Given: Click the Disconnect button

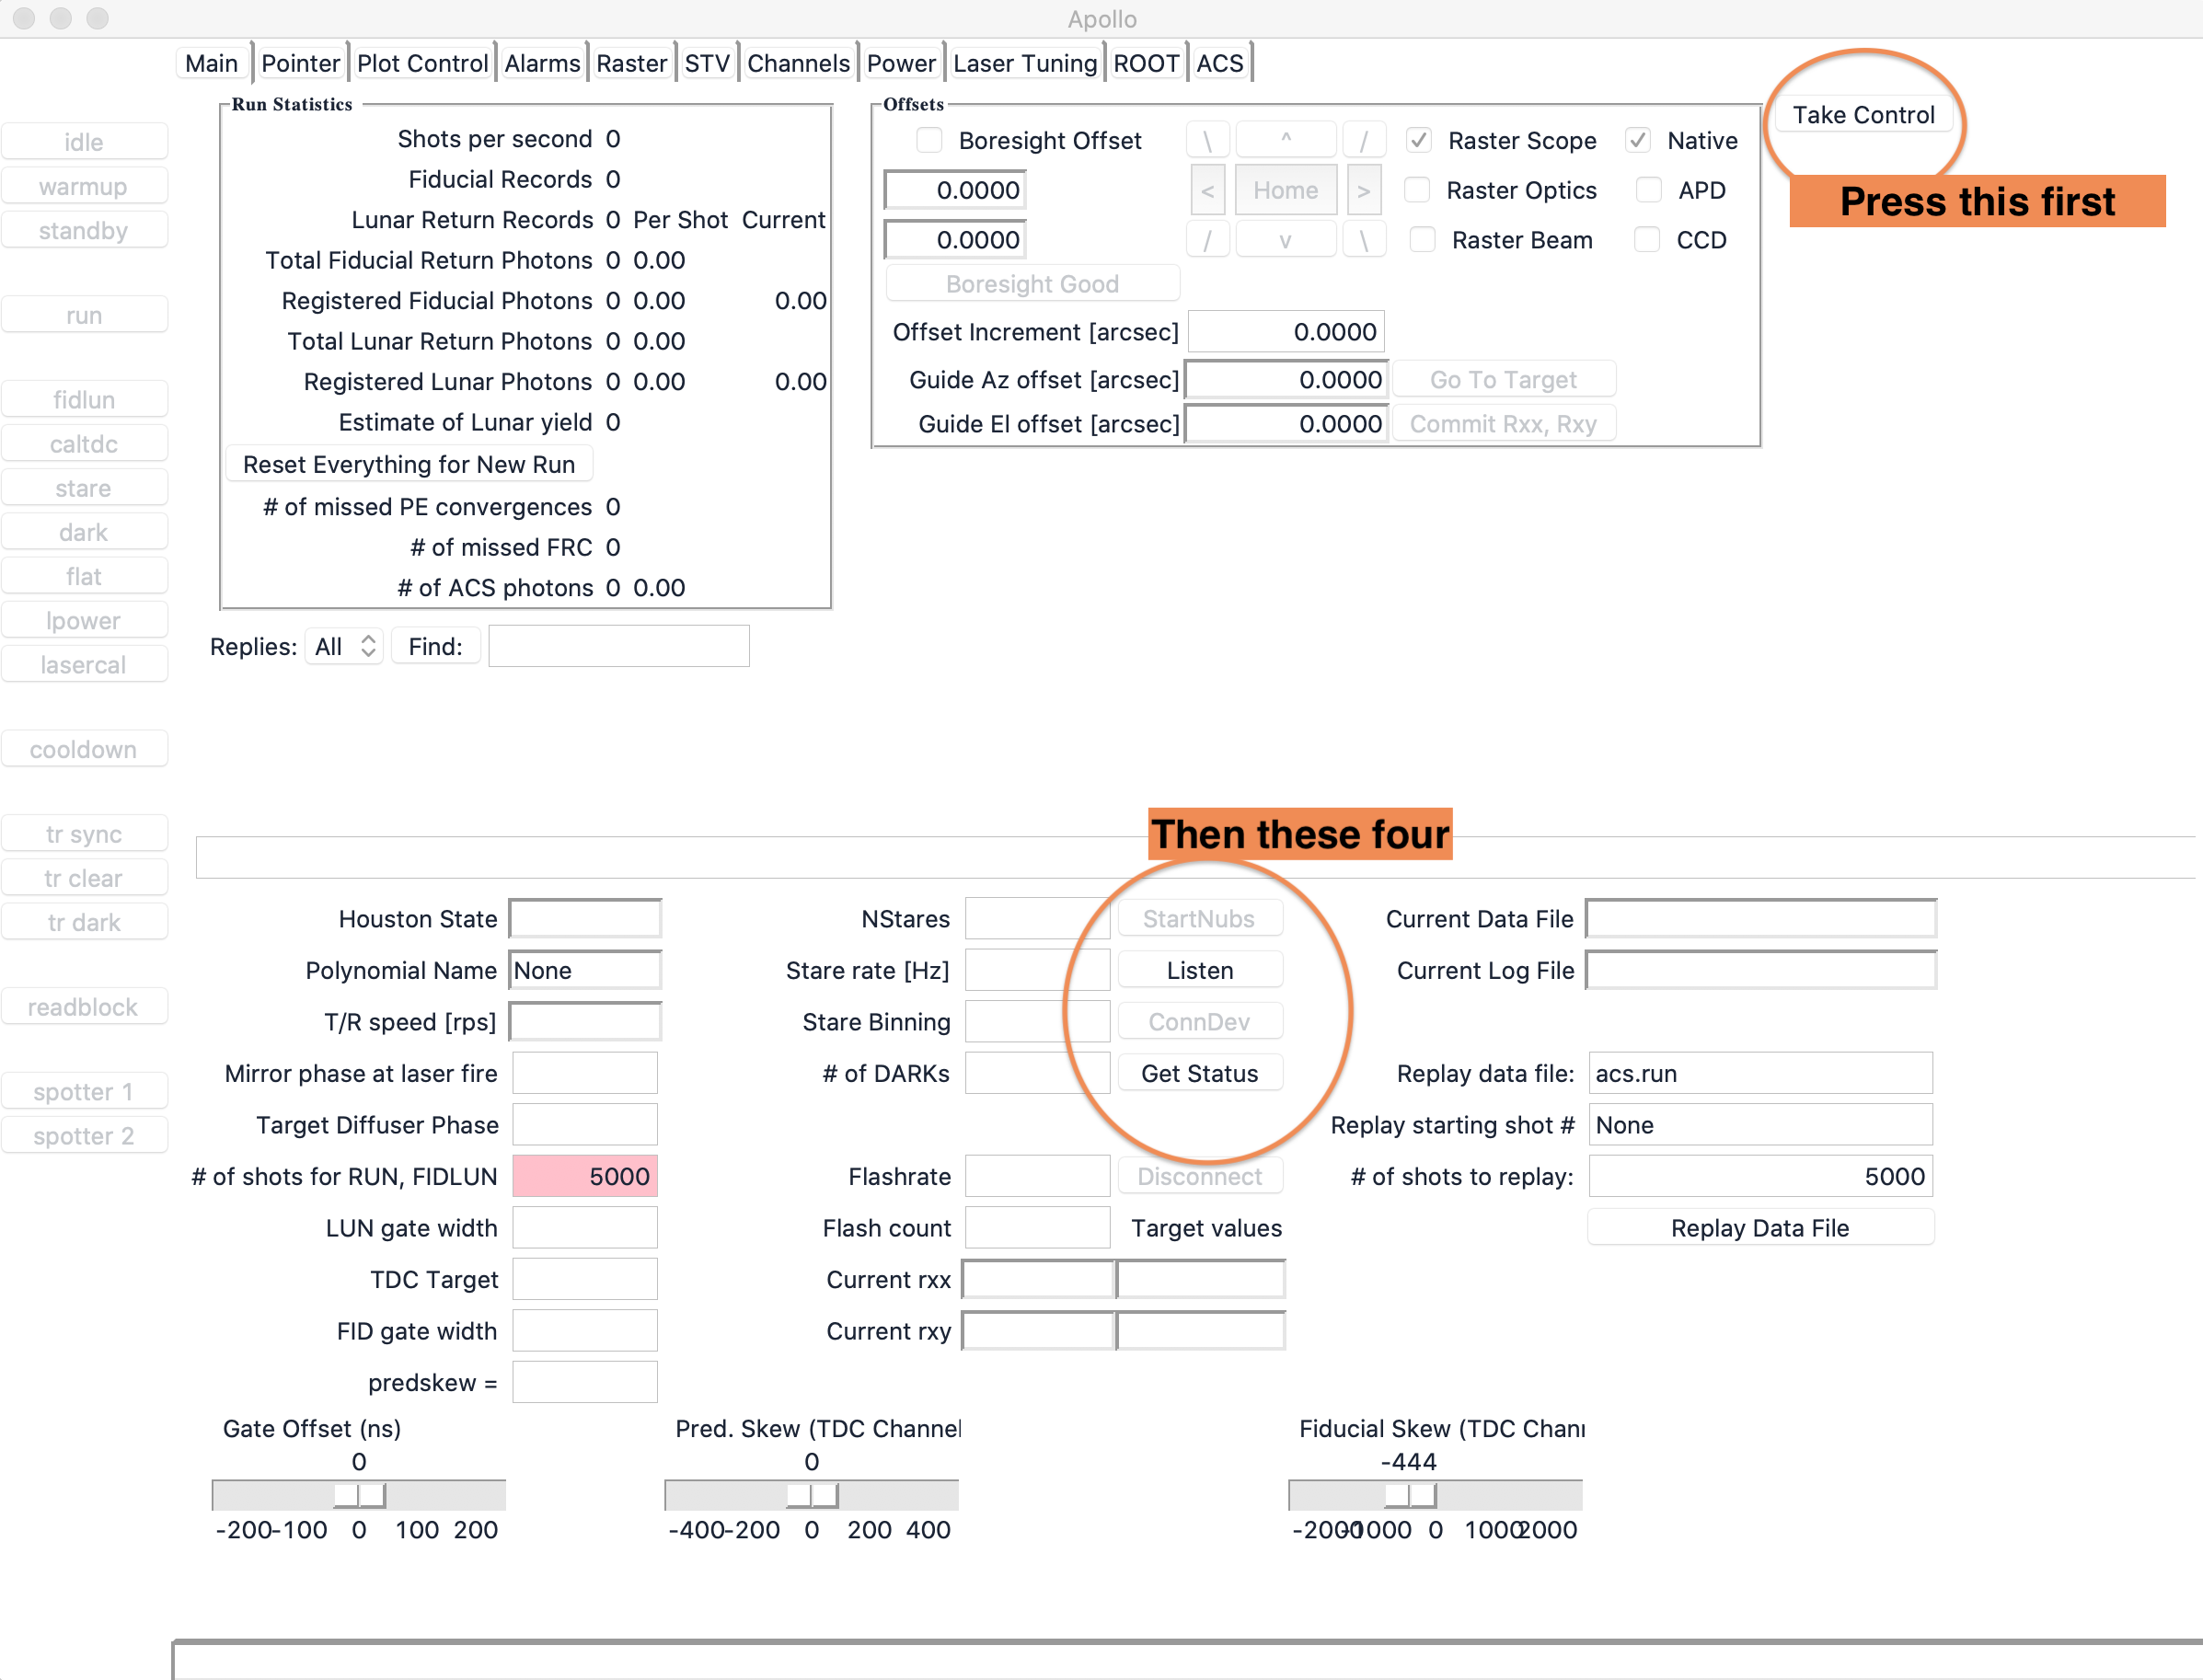Looking at the screenshot, I should pos(1199,1176).
